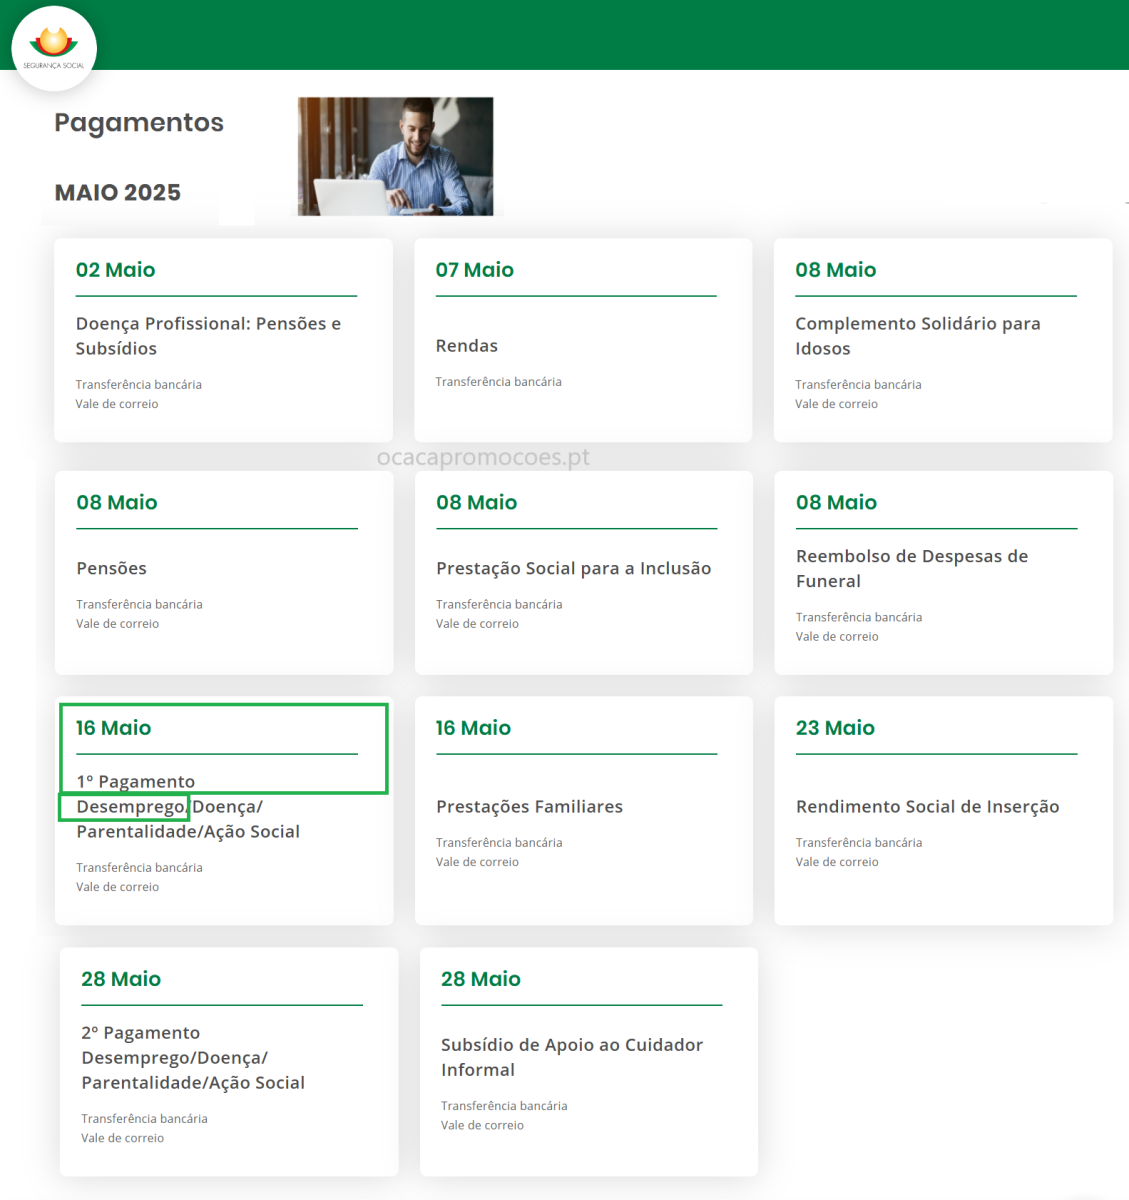Click the 07 Maio date
Viewport: 1129px width, 1200px height.
point(475,270)
